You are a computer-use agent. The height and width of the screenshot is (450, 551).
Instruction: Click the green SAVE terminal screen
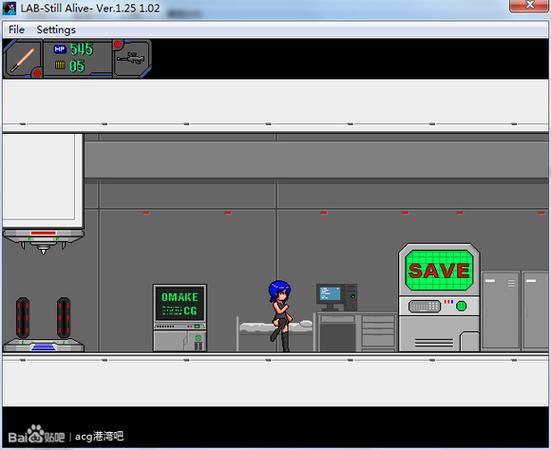pos(439,270)
